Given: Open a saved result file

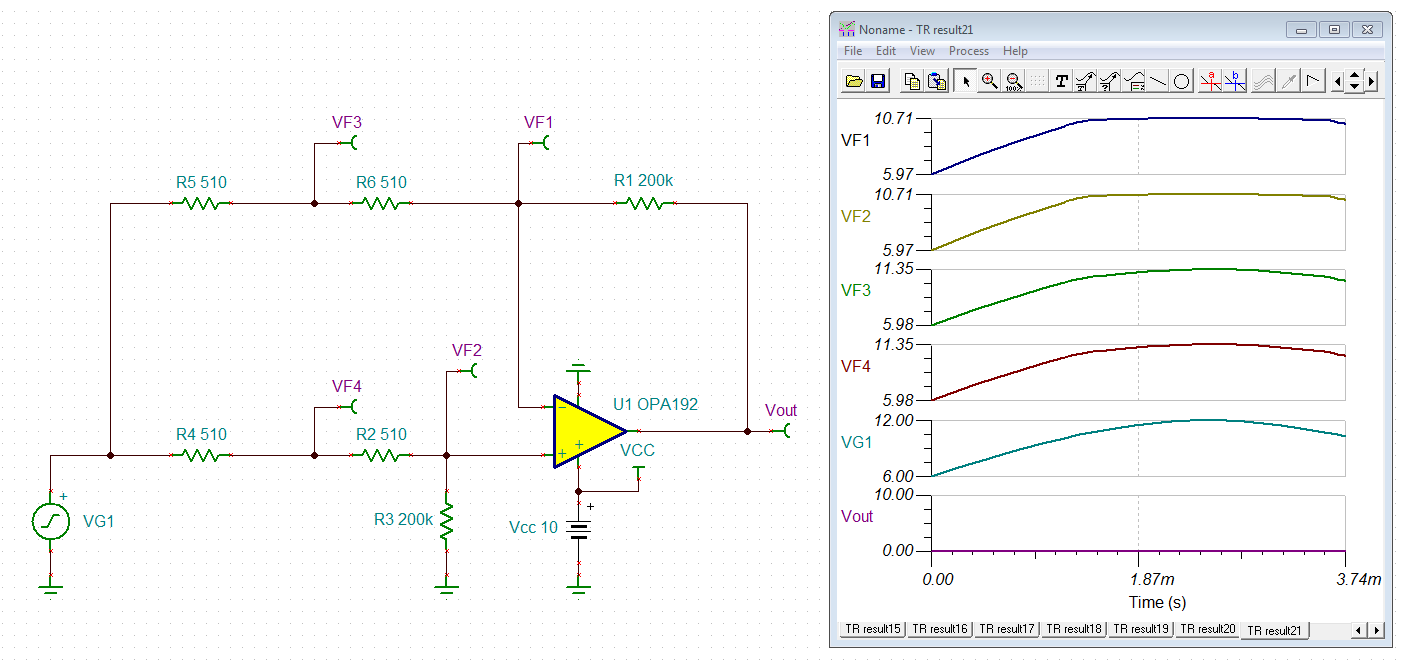Looking at the screenshot, I should click(x=854, y=80).
